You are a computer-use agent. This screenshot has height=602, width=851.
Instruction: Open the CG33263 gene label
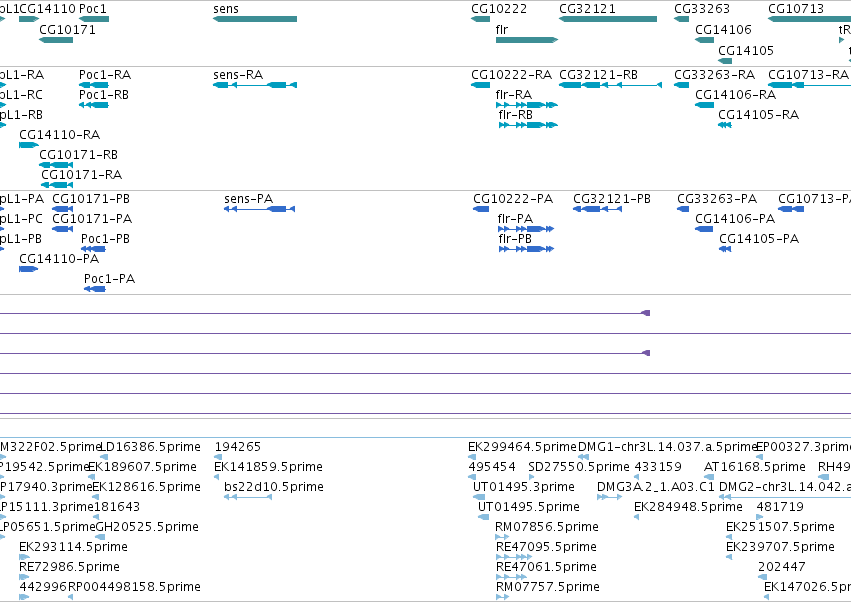click(x=702, y=9)
